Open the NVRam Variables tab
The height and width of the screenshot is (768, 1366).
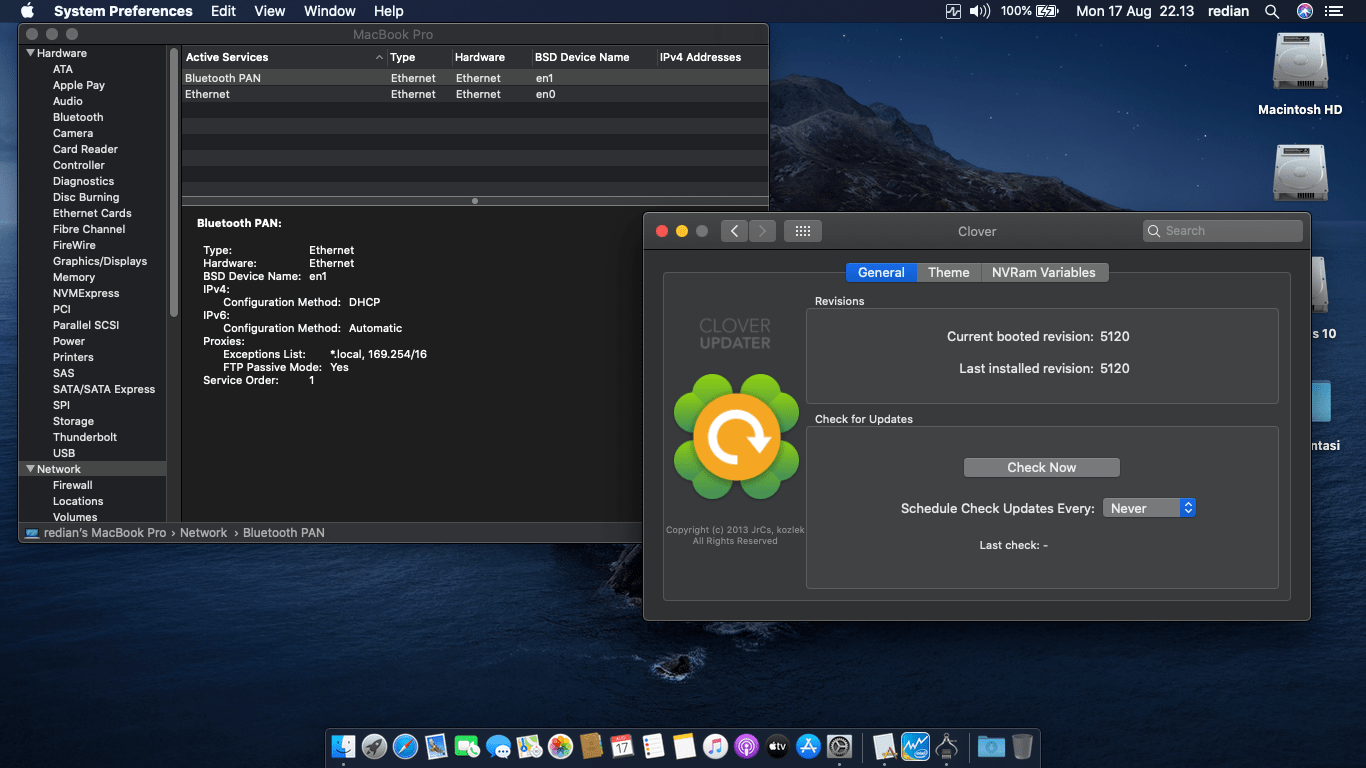tap(1044, 272)
